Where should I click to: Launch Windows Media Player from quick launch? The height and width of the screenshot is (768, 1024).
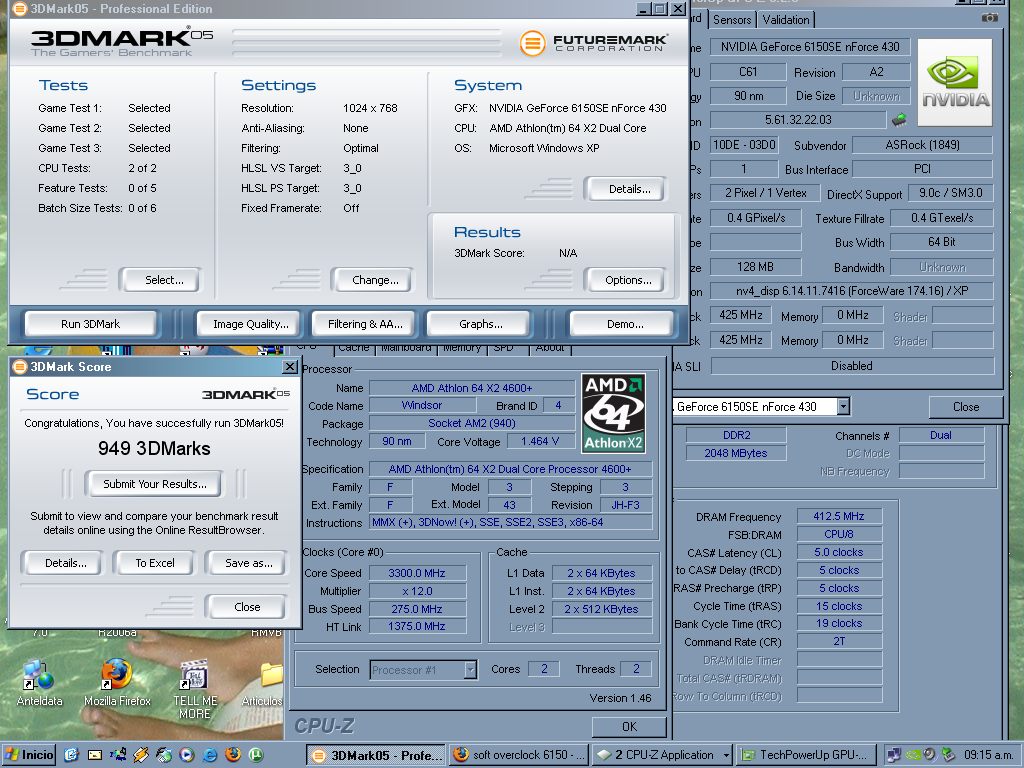point(187,754)
